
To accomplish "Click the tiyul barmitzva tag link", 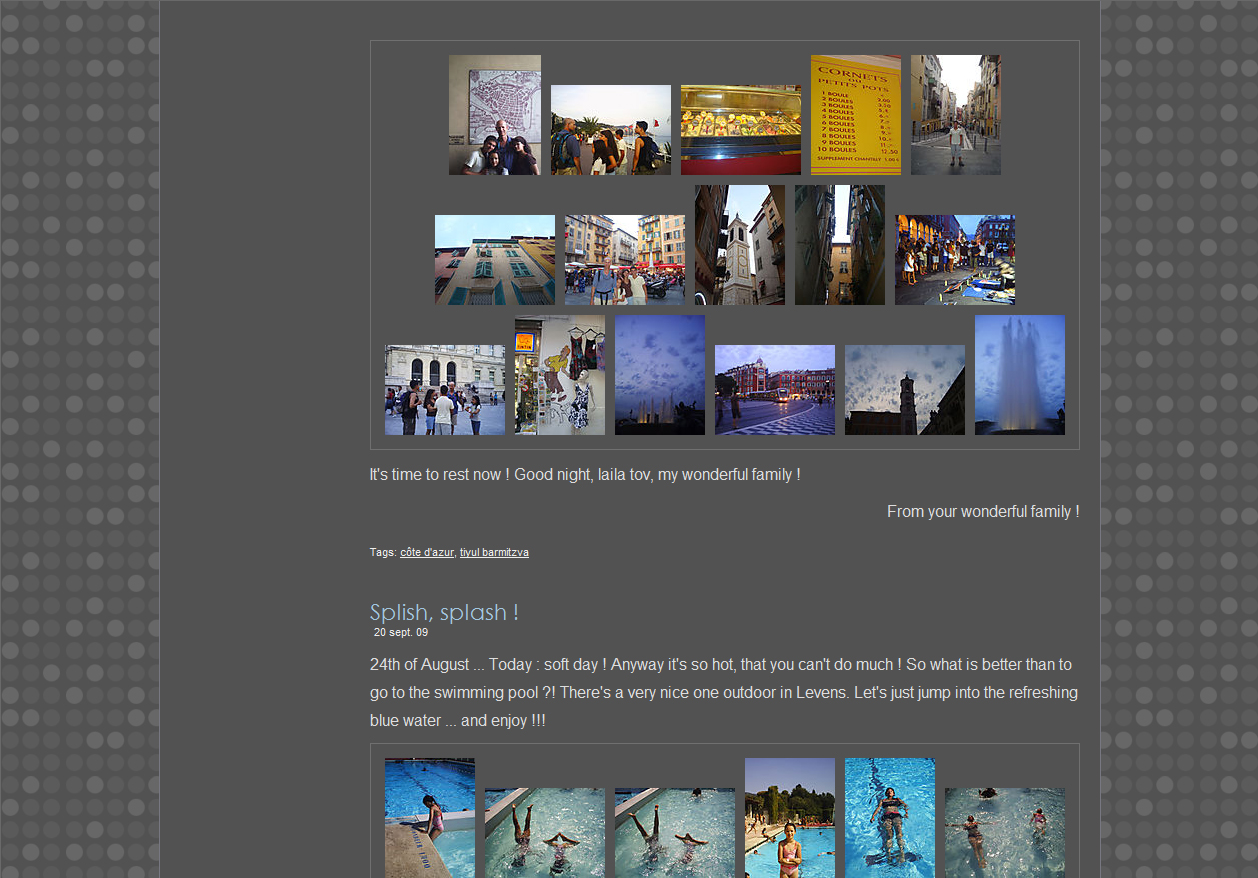I will 494,552.
